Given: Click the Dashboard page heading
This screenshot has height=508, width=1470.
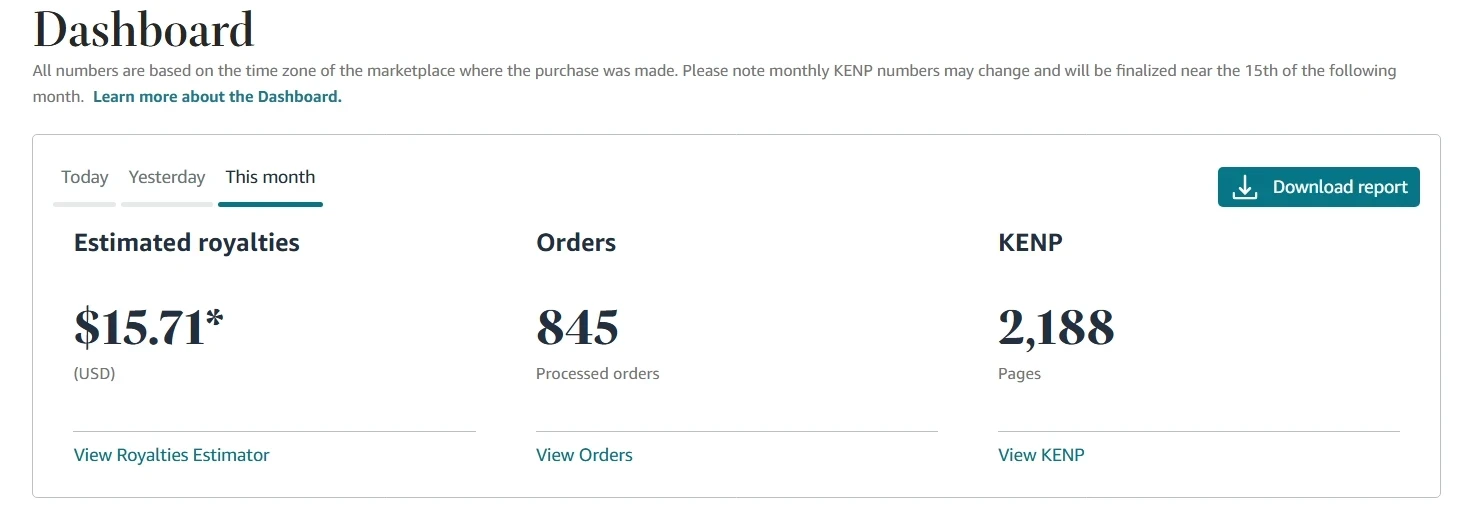Looking at the screenshot, I should (x=144, y=31).
